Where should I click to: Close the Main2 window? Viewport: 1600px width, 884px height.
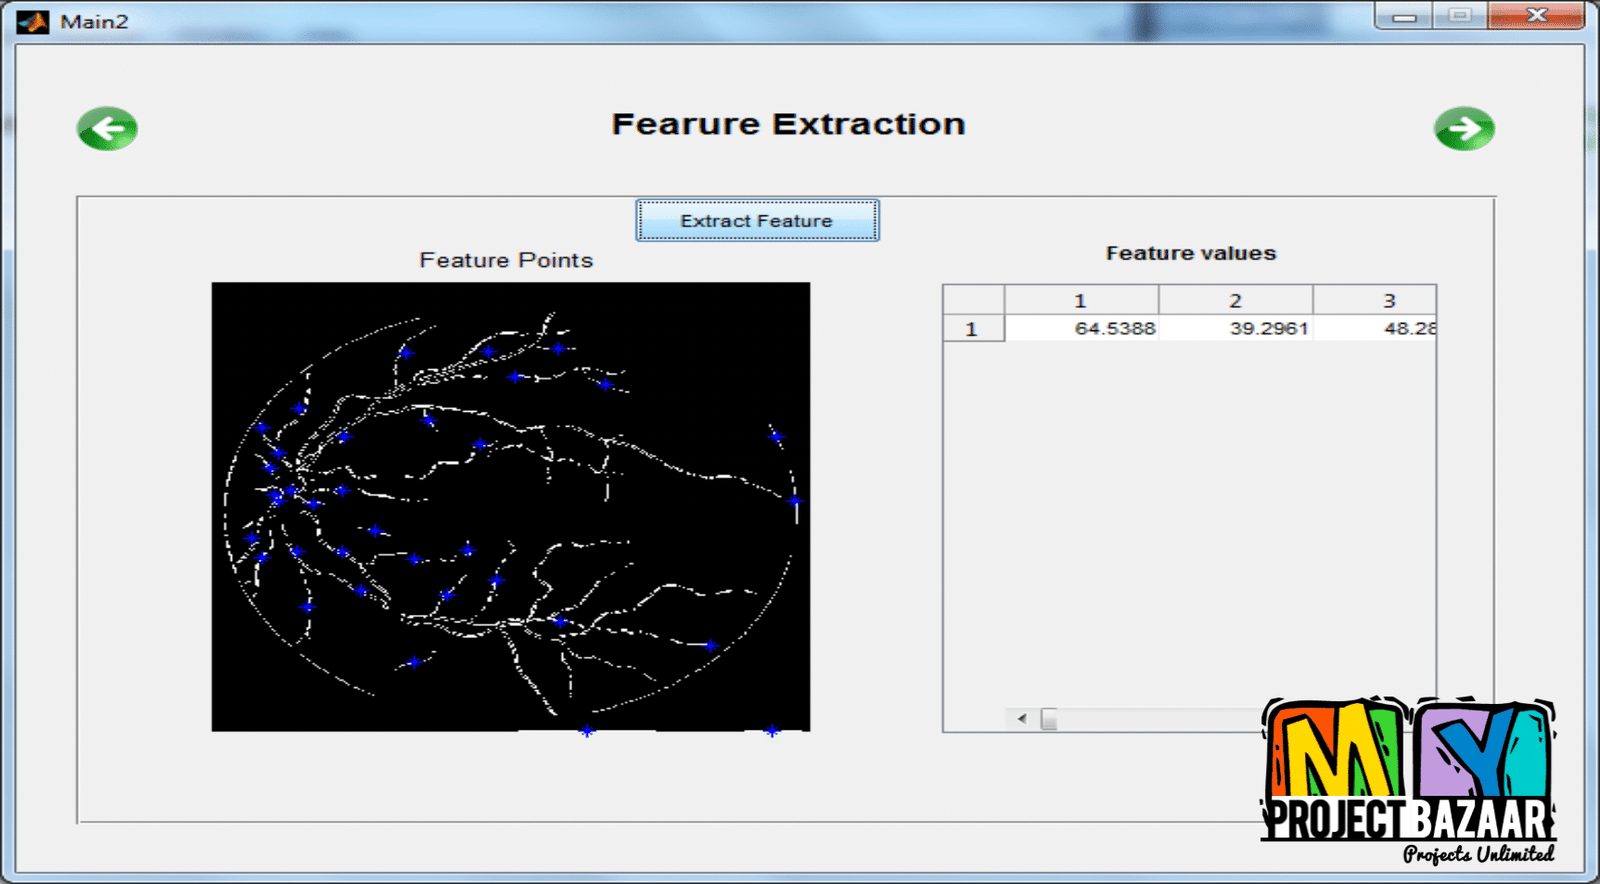pos(1536,16)
